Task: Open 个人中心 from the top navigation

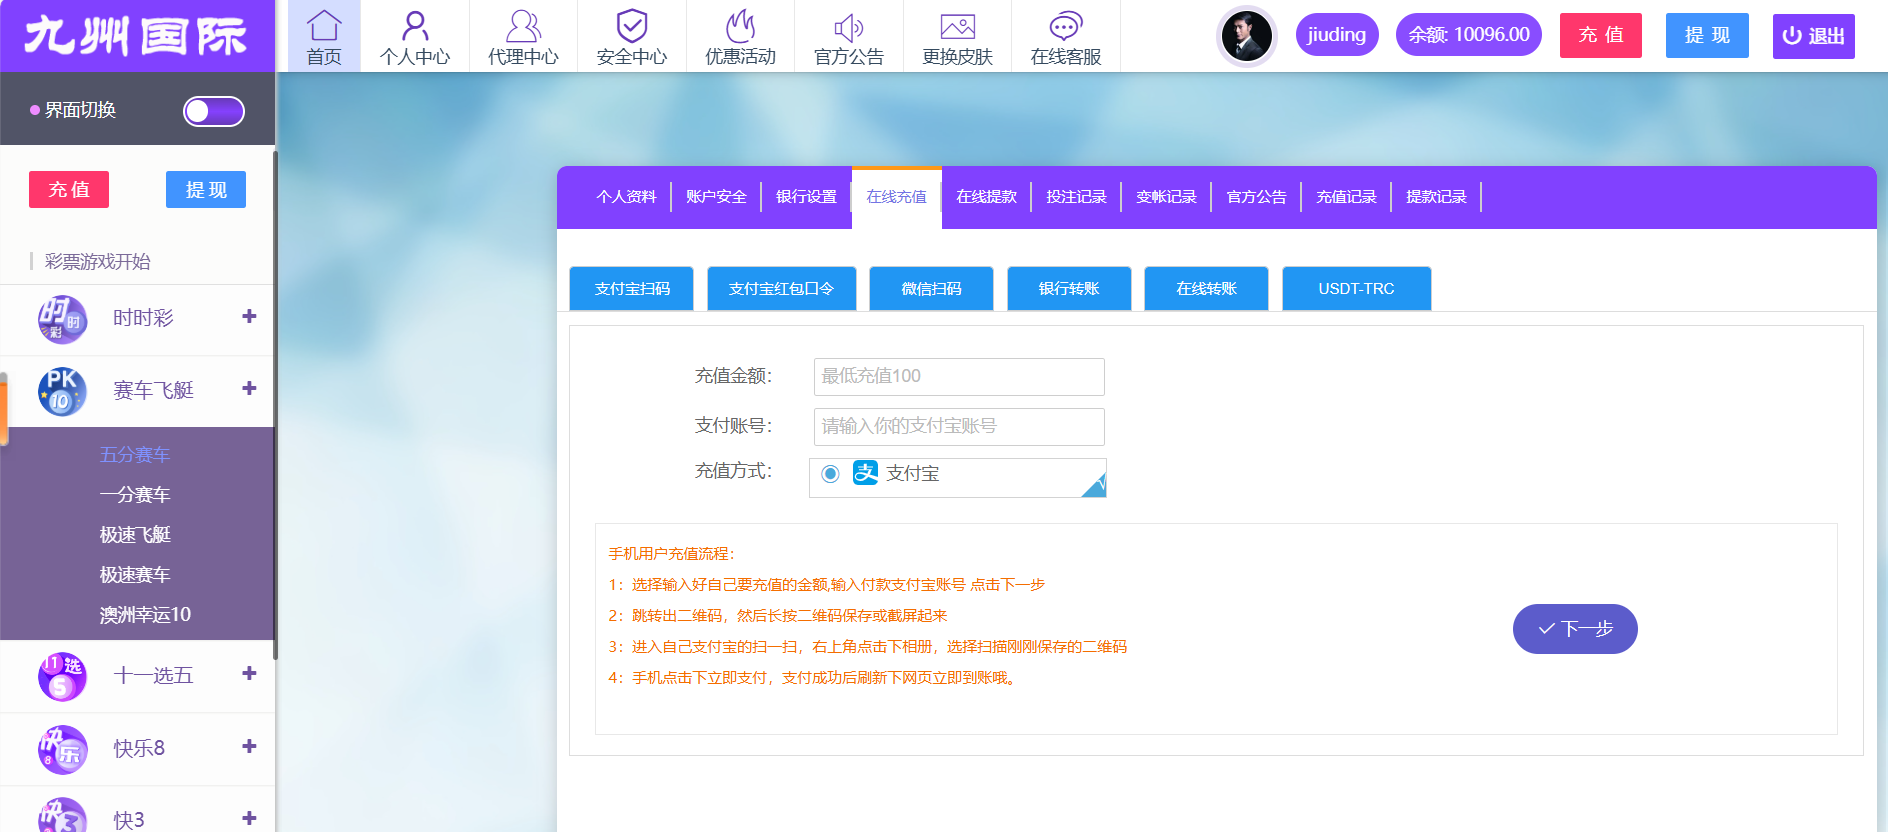Action: click(x=415, y=36)
